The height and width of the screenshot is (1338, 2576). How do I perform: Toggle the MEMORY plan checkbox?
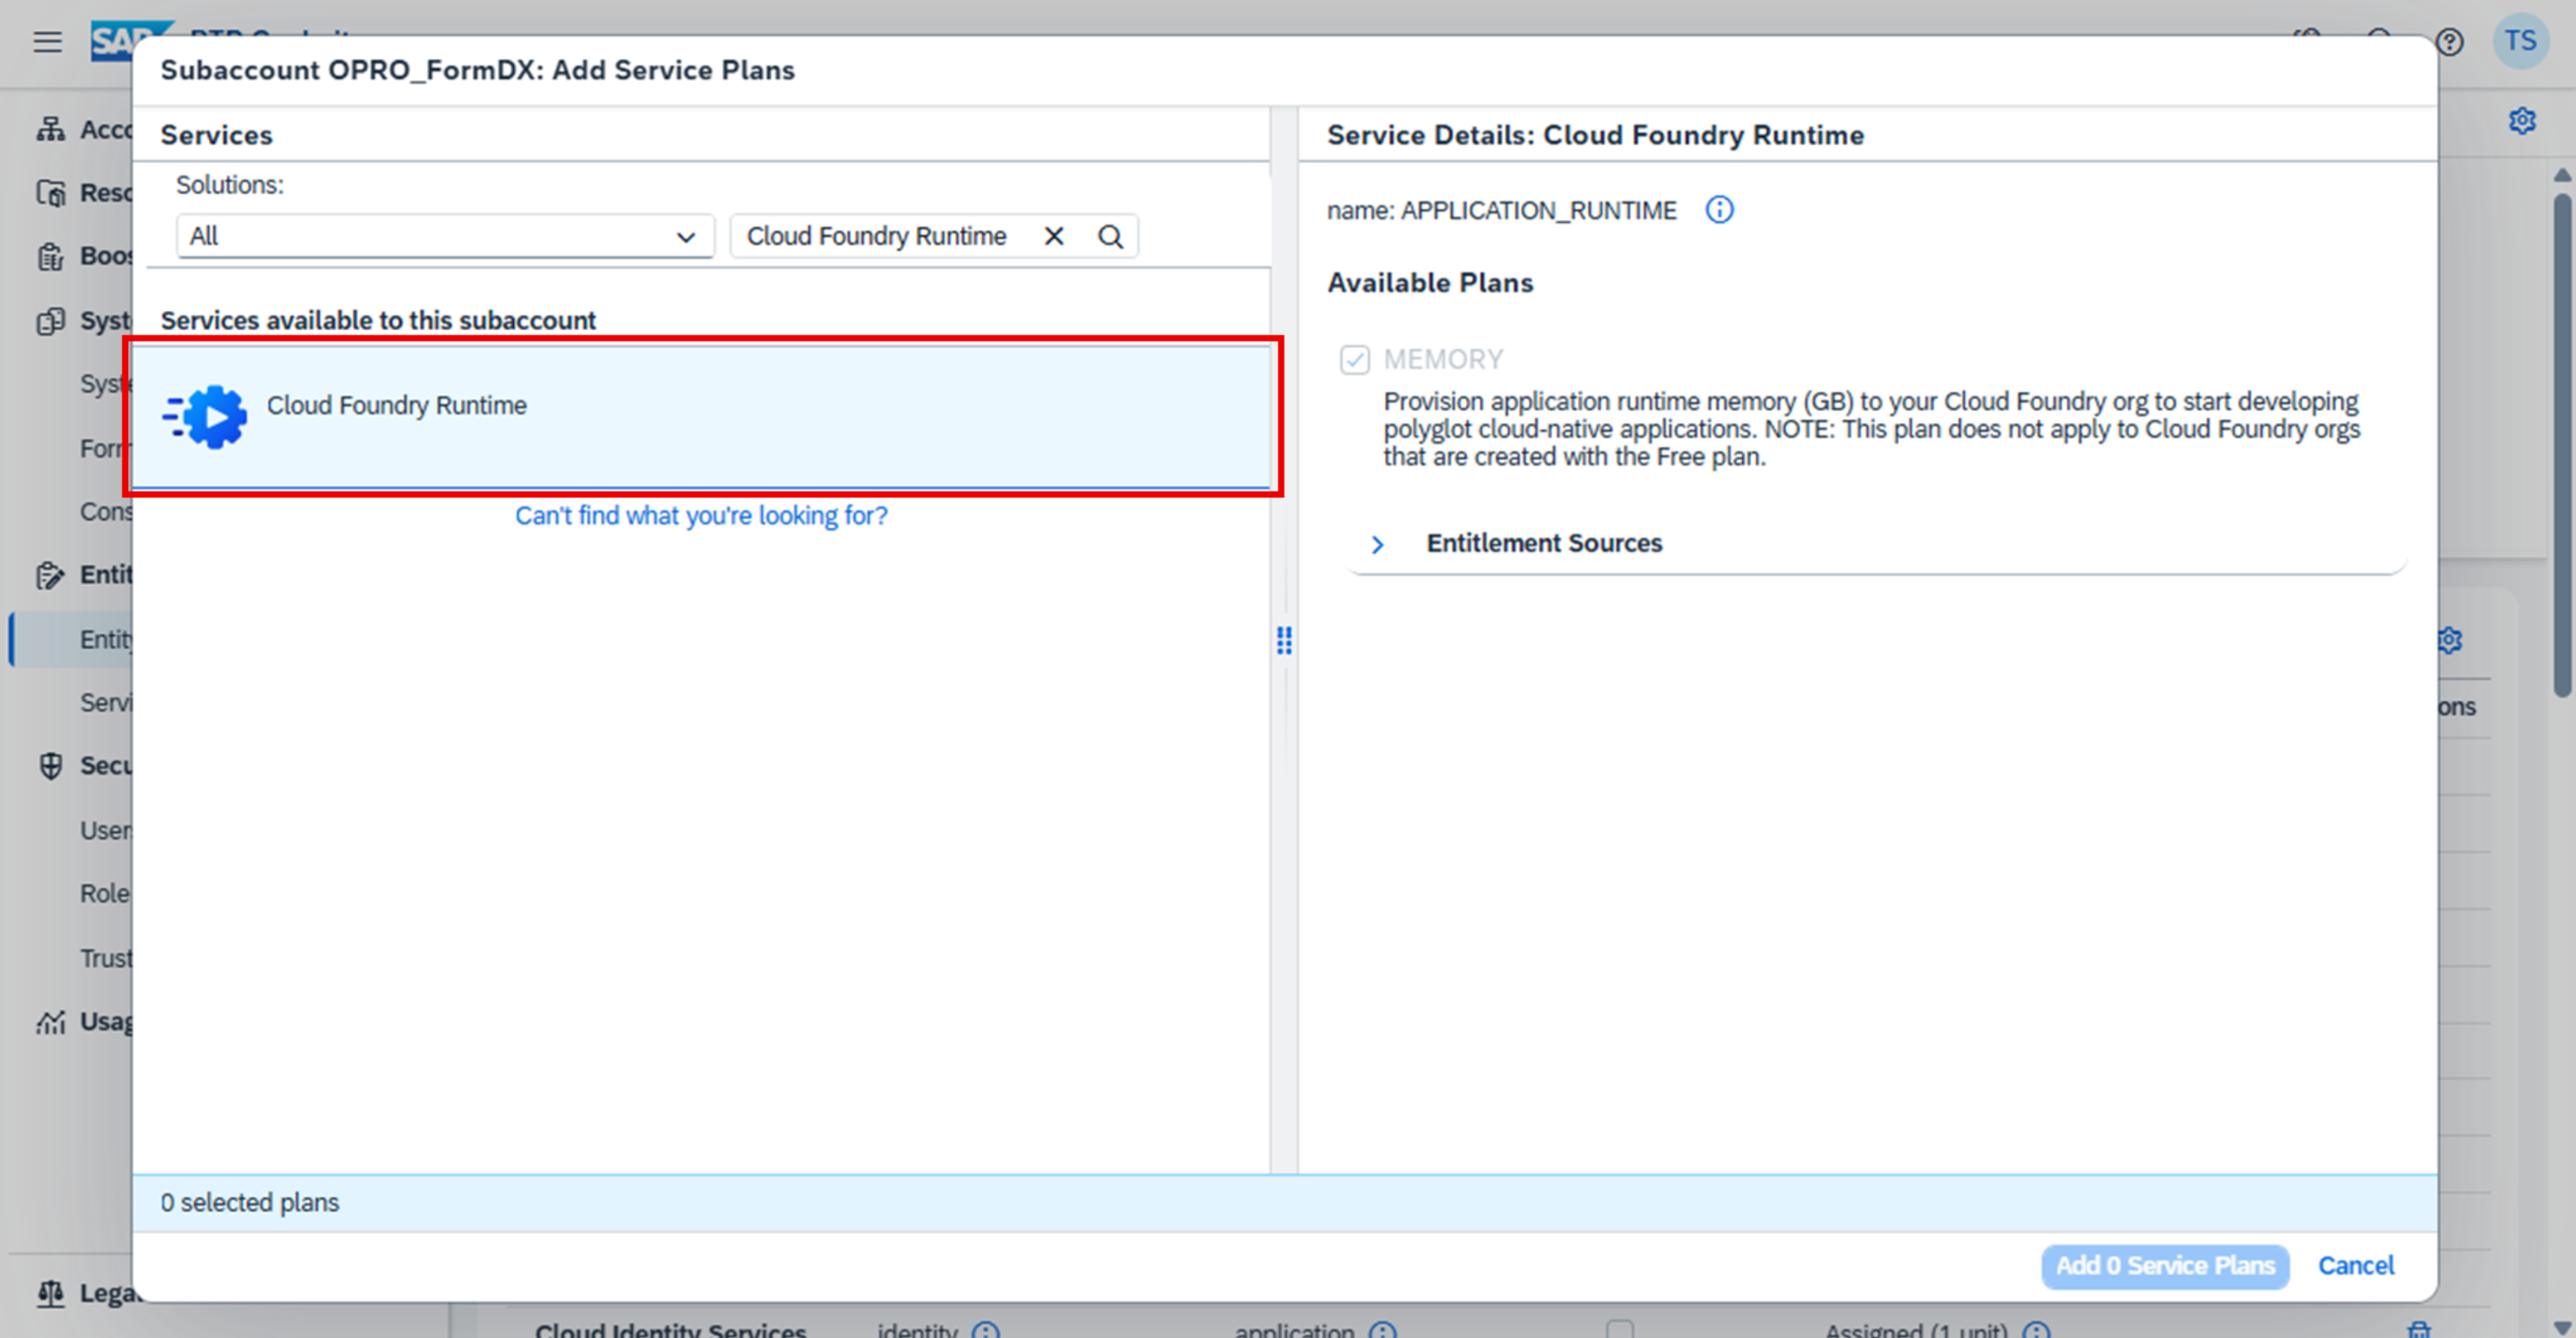[x=1354, y=360]
